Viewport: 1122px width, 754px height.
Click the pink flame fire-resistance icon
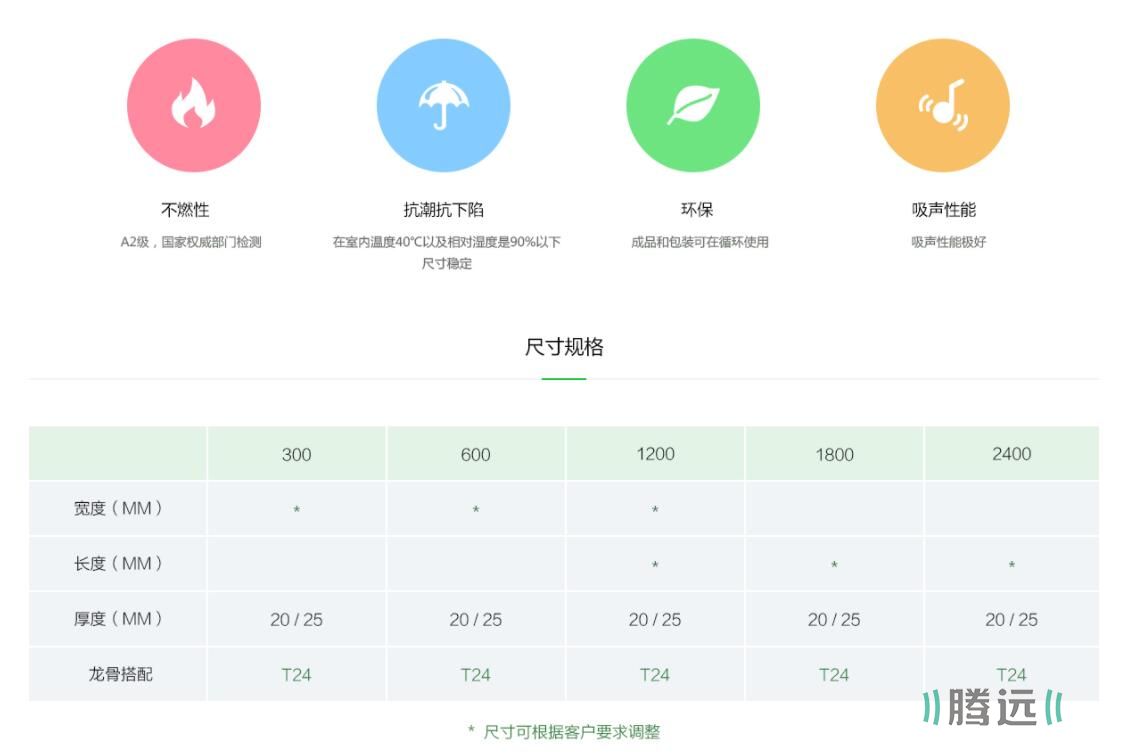coord(193,105)
